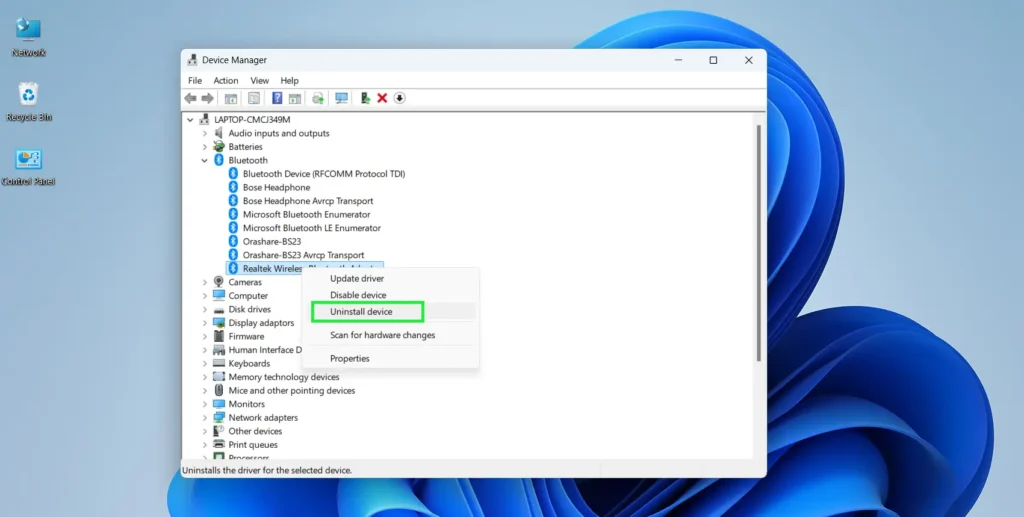Viewport: 1024px width, 517px height.
Task: Toggle the Show/Hide Console Tree toolbar icon
Action: pos(231,98)
